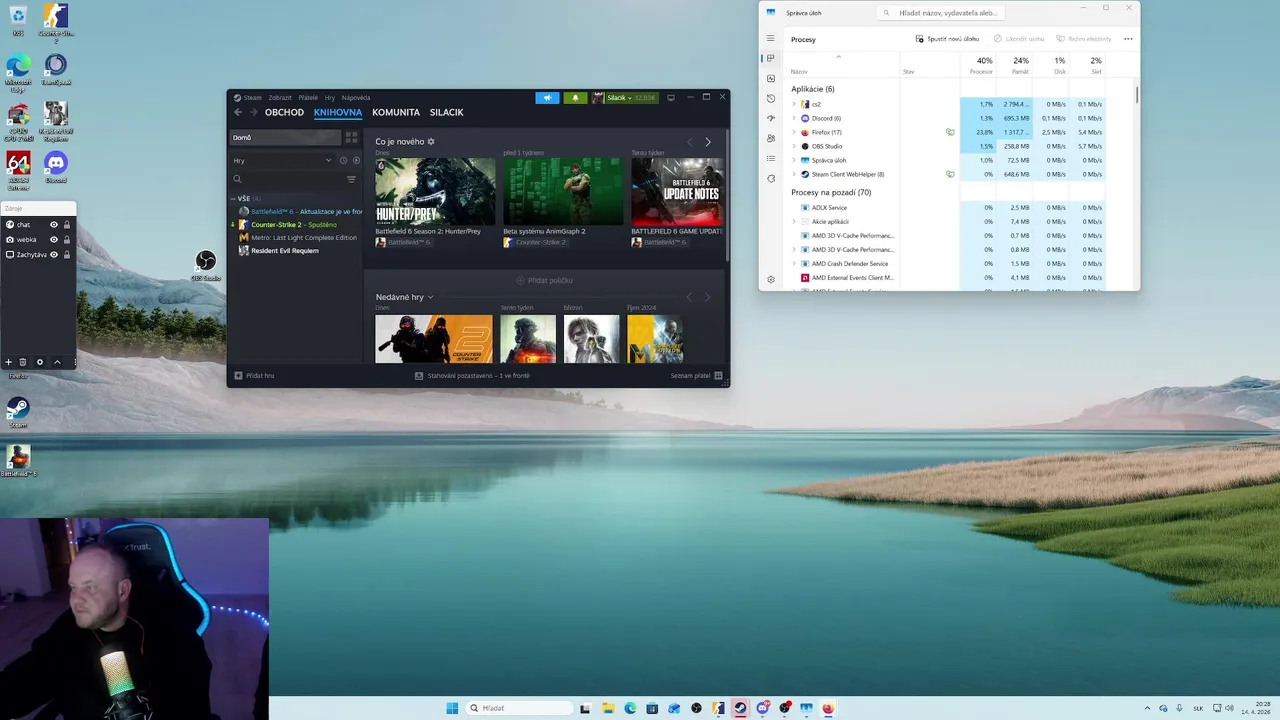
Task: Open Battlefield 6 Season 2 Hunter/Prey news thumbnail
Action: (x=435, y=191)
